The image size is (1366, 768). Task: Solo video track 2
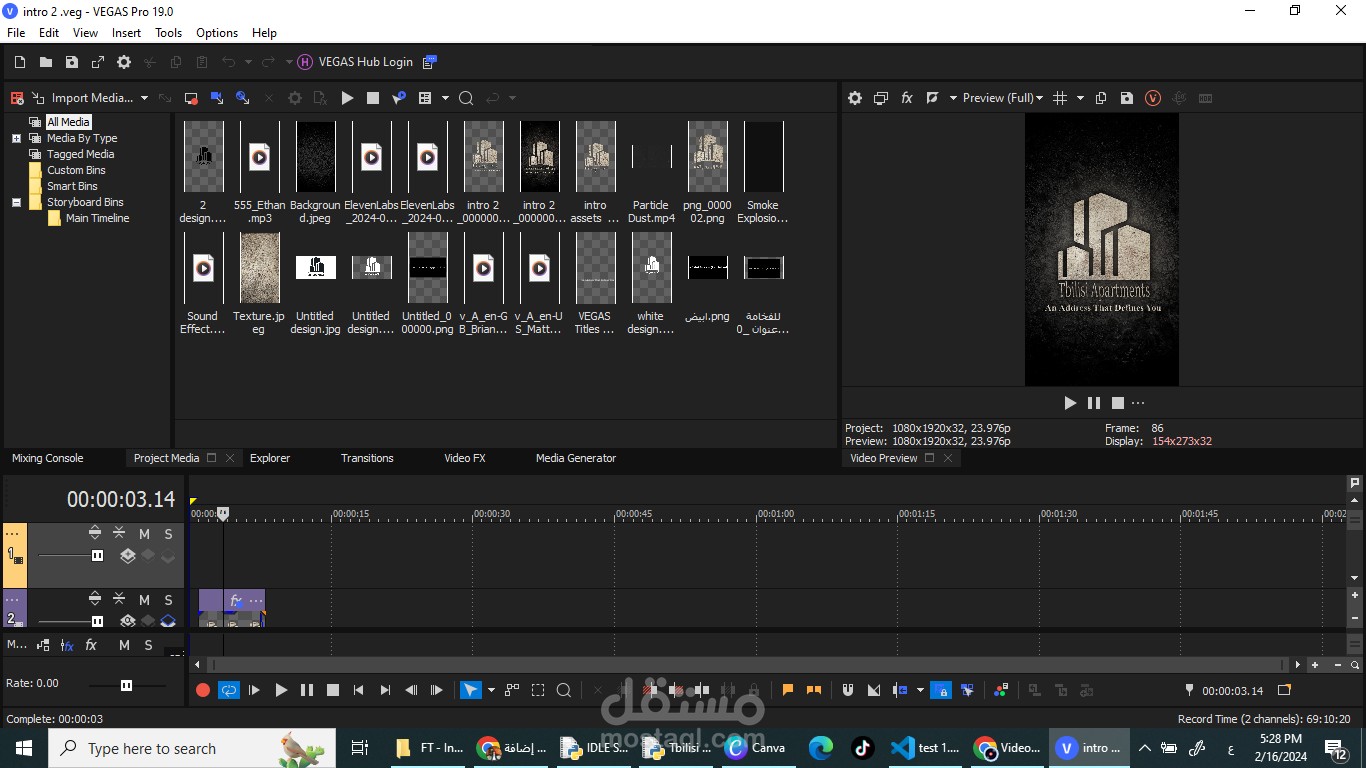[x=168, y=600]
